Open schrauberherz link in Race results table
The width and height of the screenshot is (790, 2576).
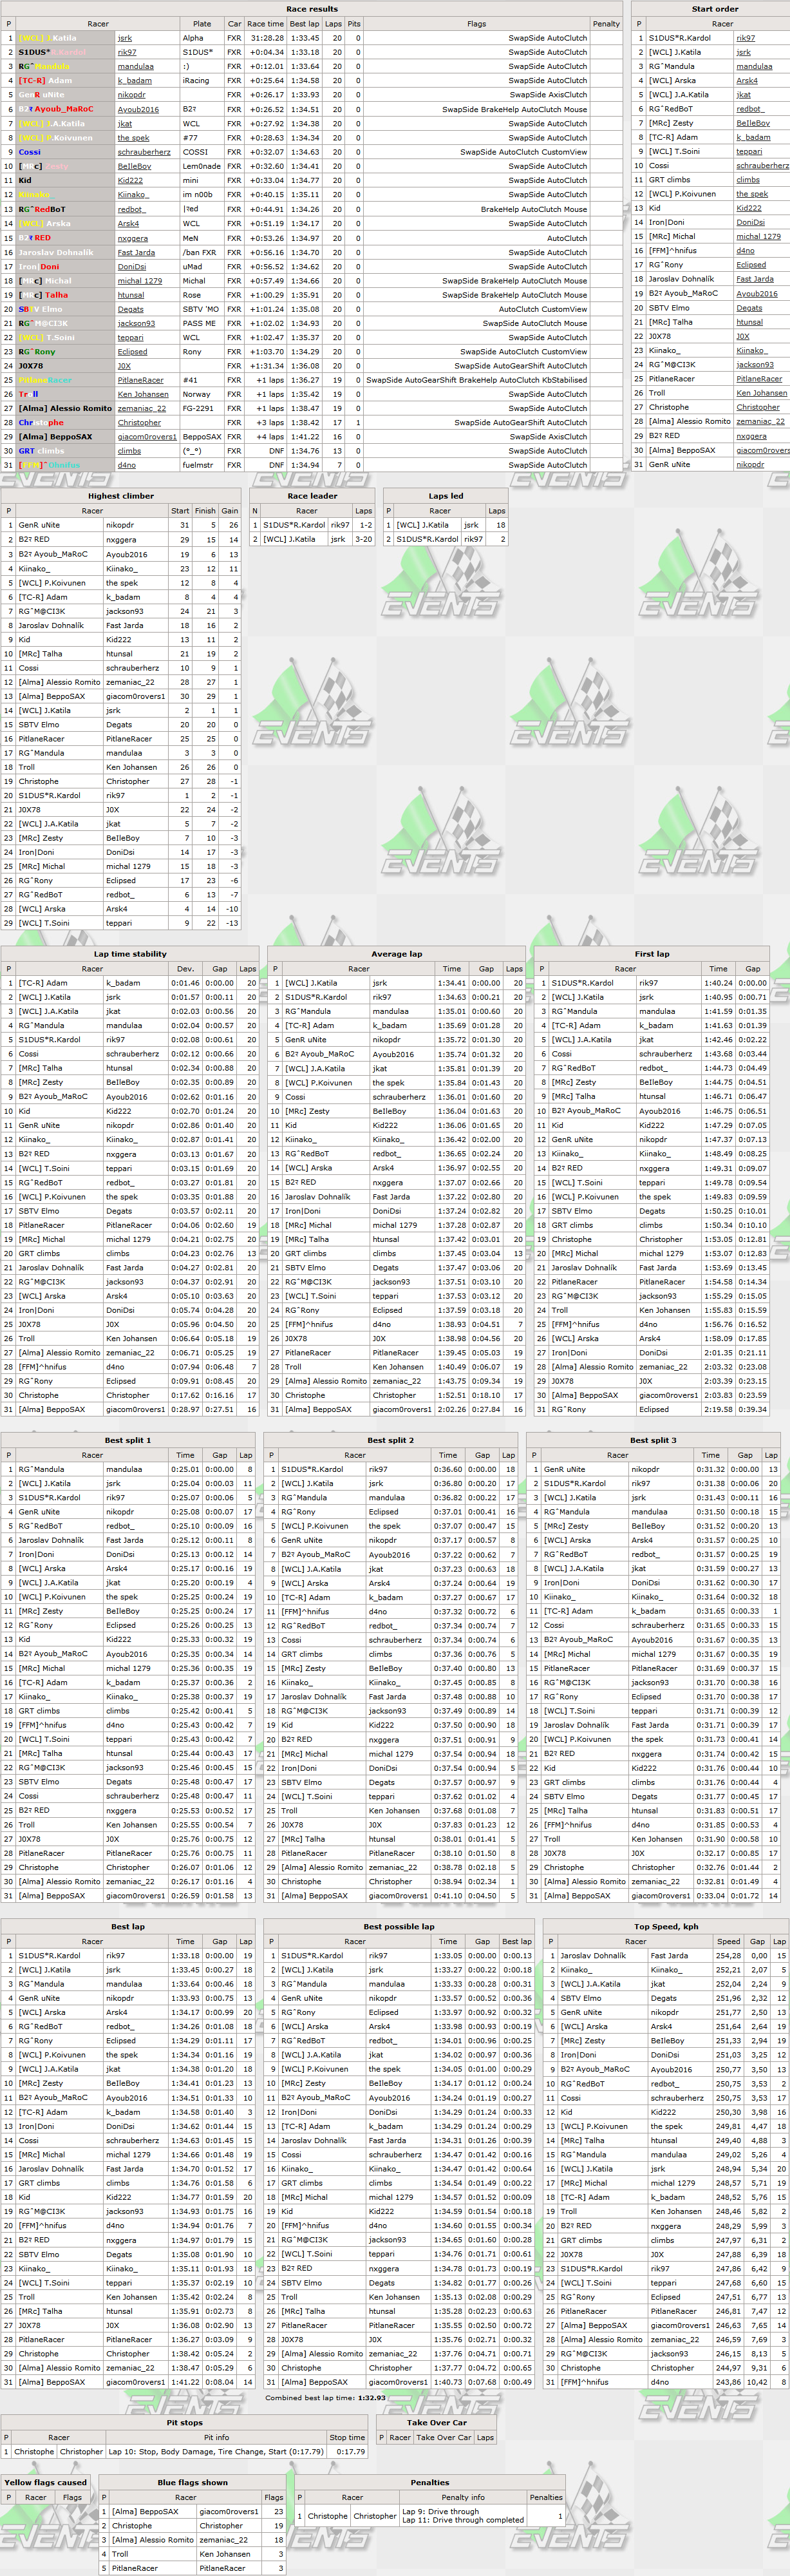coord(143,152)
